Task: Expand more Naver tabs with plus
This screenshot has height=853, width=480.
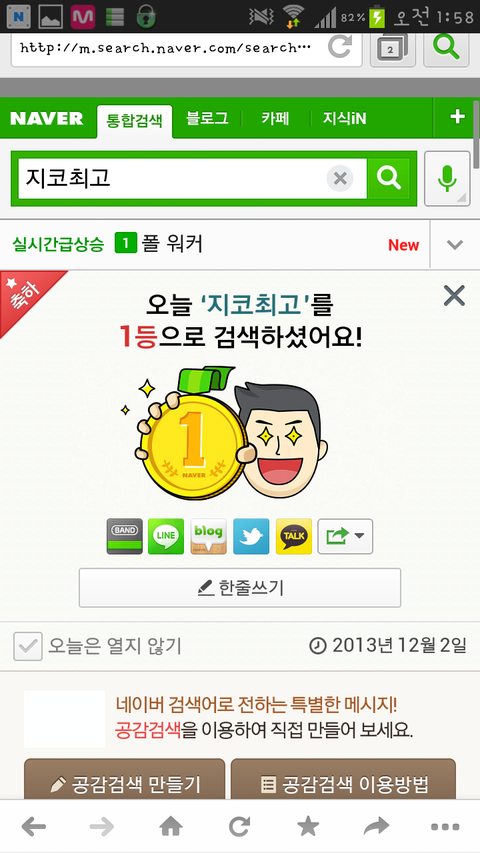Action: 457,117
